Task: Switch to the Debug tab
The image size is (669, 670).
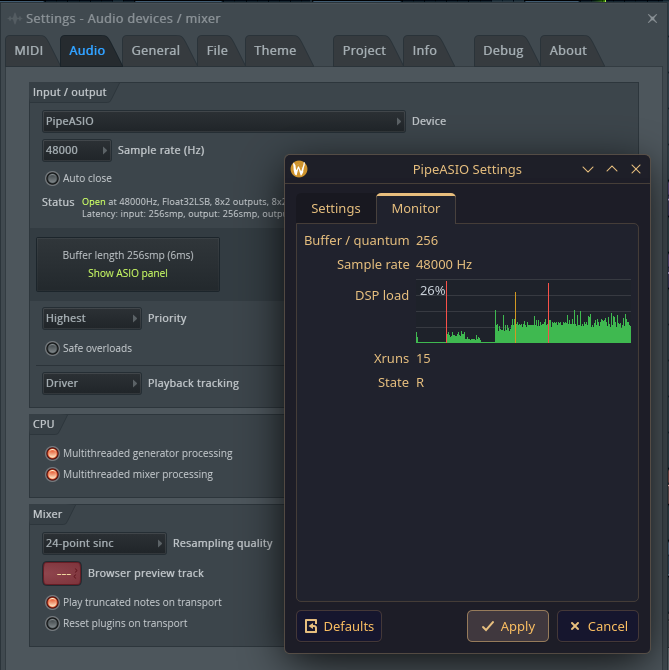Action: pos(503,51)
